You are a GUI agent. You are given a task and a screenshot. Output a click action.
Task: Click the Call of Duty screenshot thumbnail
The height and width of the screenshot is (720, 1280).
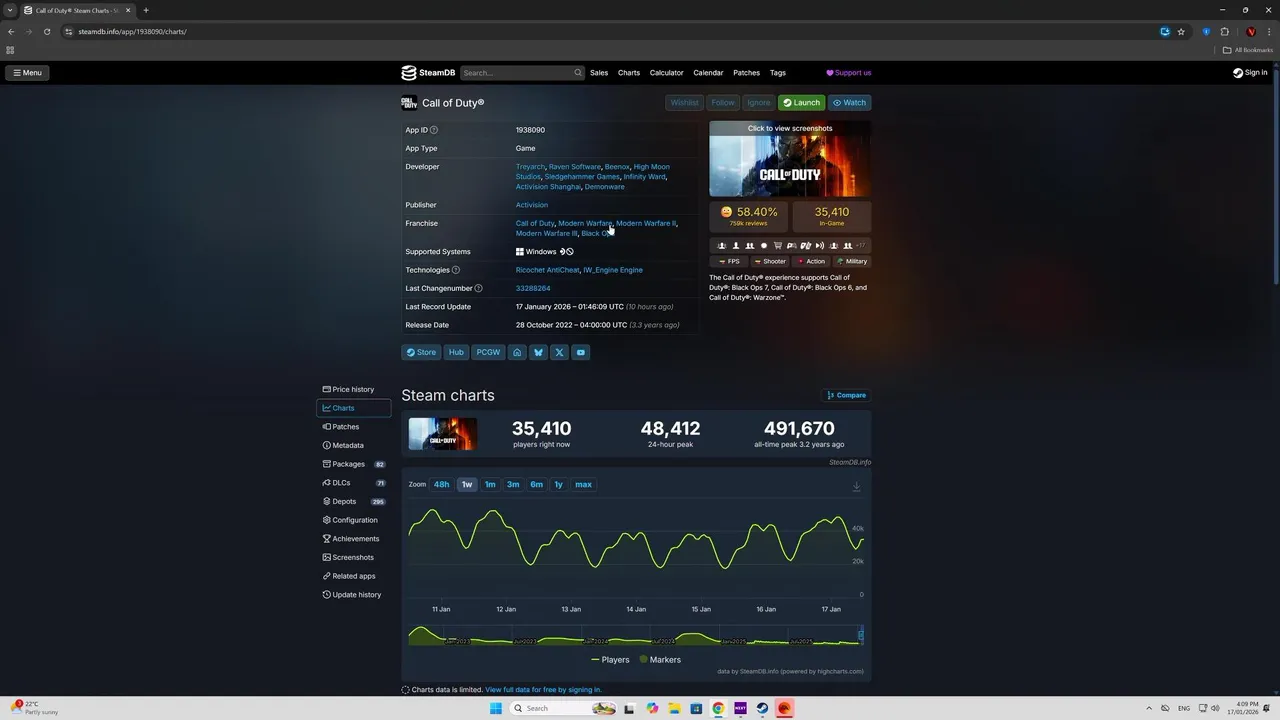point(790,159)
